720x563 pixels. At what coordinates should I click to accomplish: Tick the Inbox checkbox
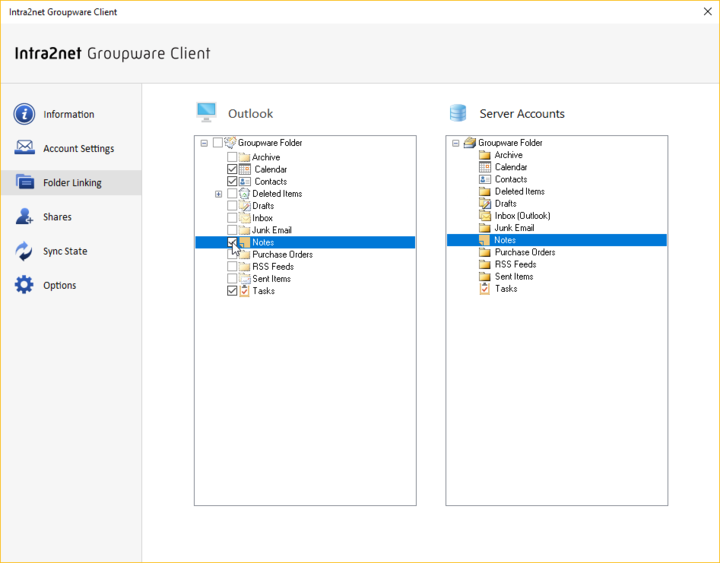point(232,218)
